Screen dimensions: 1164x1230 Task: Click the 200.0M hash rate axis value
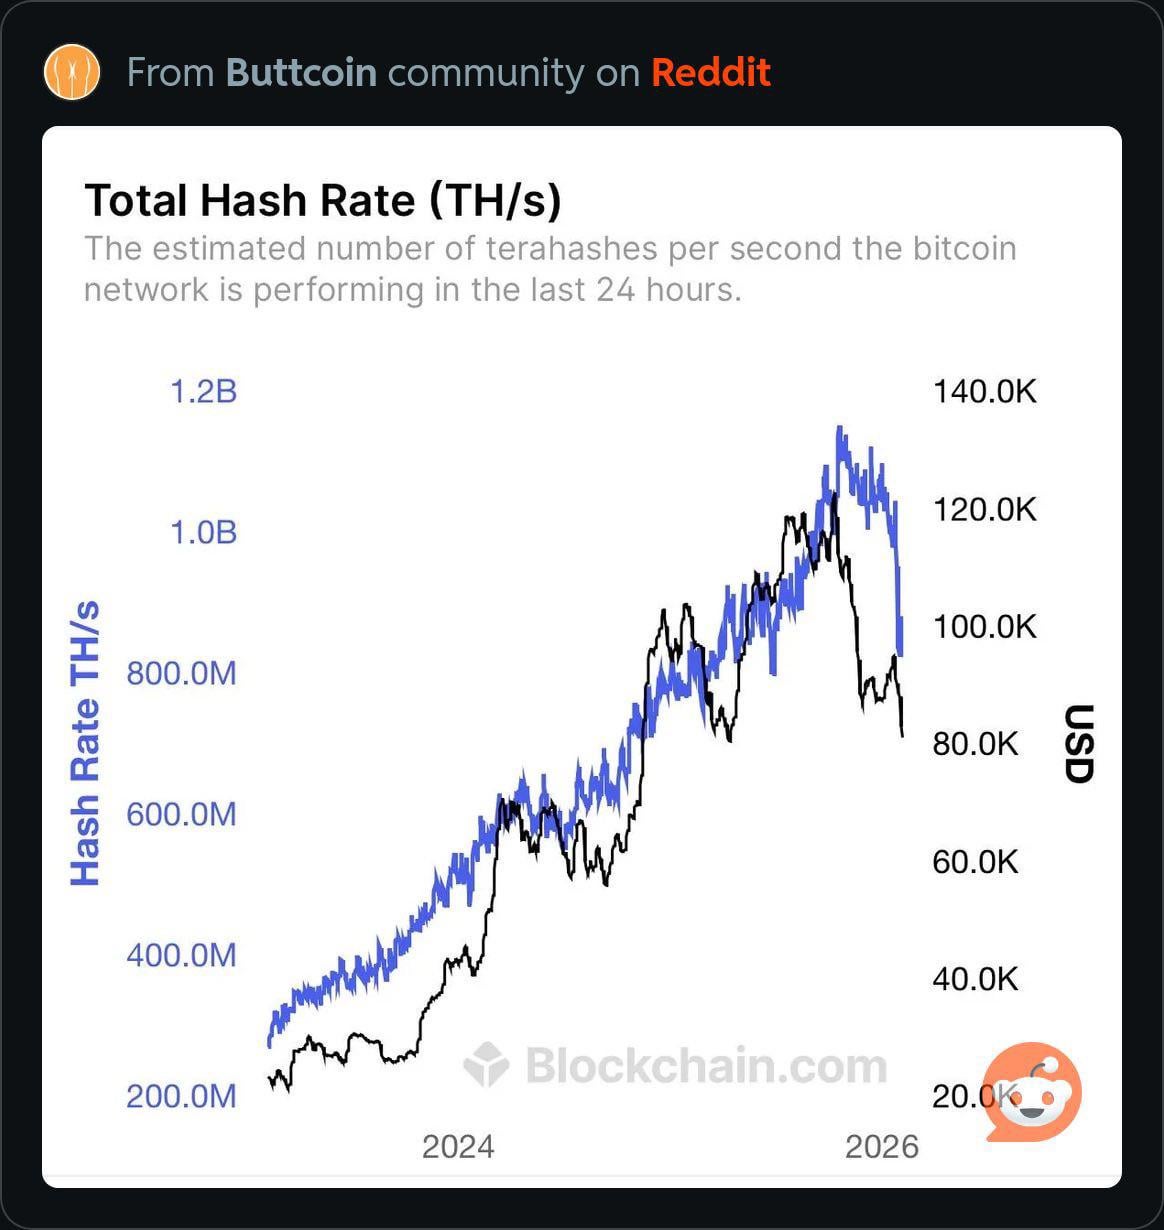pos(182,1096)
